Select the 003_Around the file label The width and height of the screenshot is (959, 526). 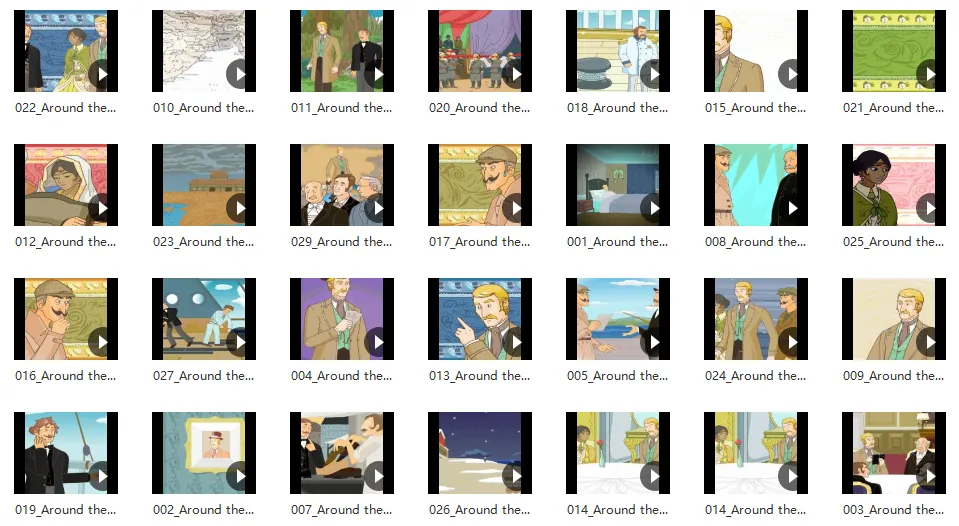coord(894,510)
